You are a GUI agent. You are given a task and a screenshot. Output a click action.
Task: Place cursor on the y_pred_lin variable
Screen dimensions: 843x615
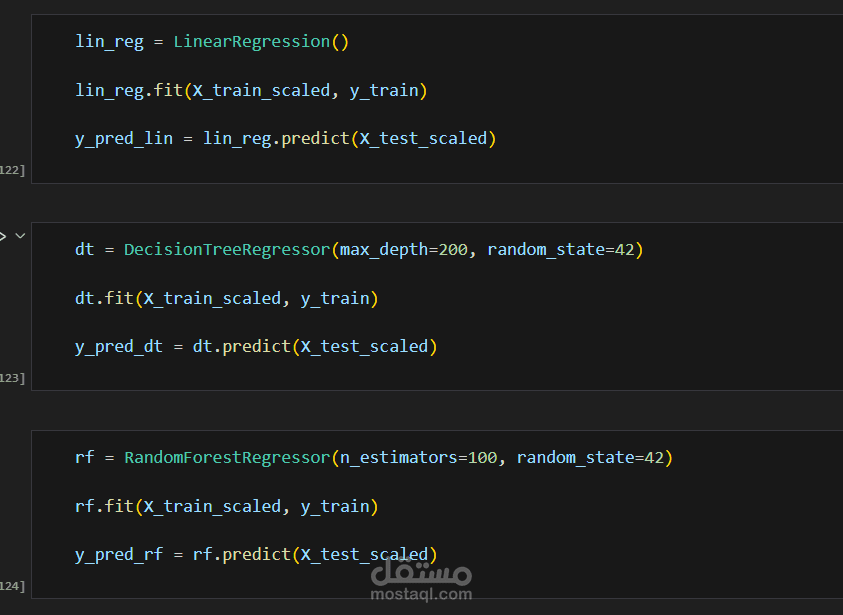[124, 139]
